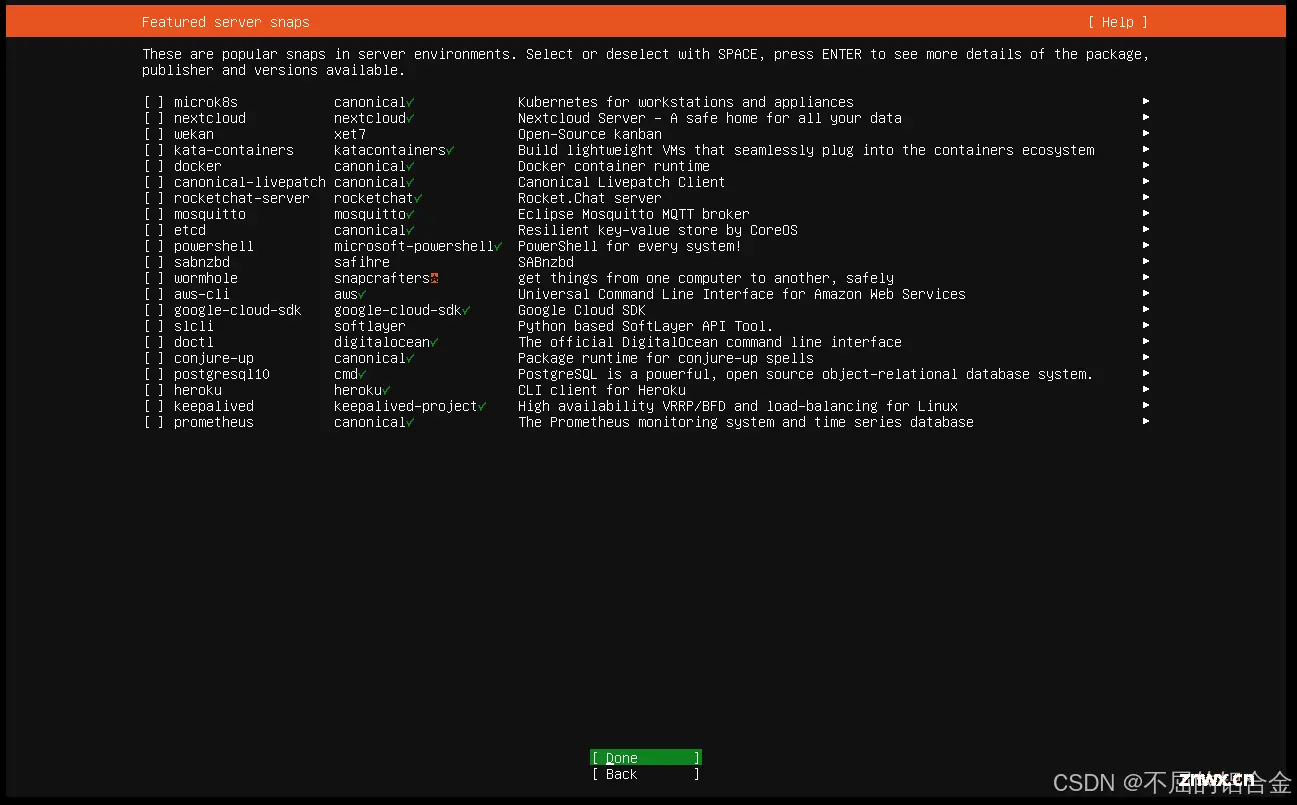Click the checkmark beside publisher cmd
Screen dimensions: 1297x805
(x=362, y=374)
